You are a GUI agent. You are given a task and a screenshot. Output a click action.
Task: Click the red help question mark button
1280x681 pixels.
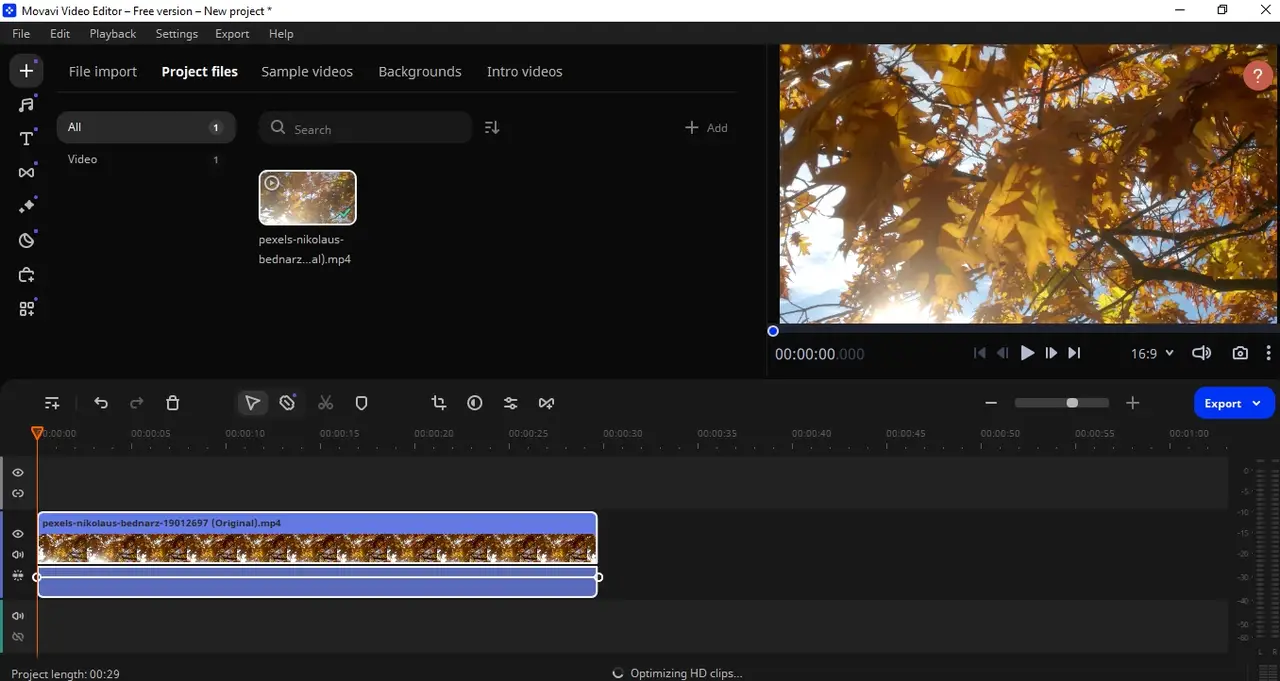(x=1258, y=76)
